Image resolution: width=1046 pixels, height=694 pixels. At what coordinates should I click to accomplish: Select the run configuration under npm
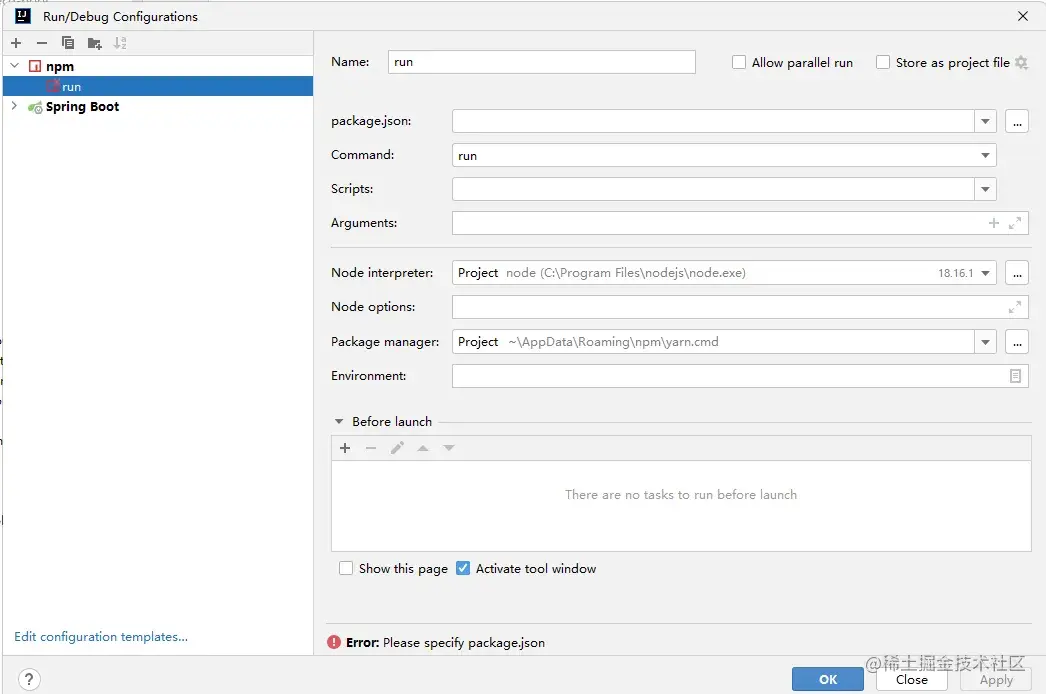point(158,86)
